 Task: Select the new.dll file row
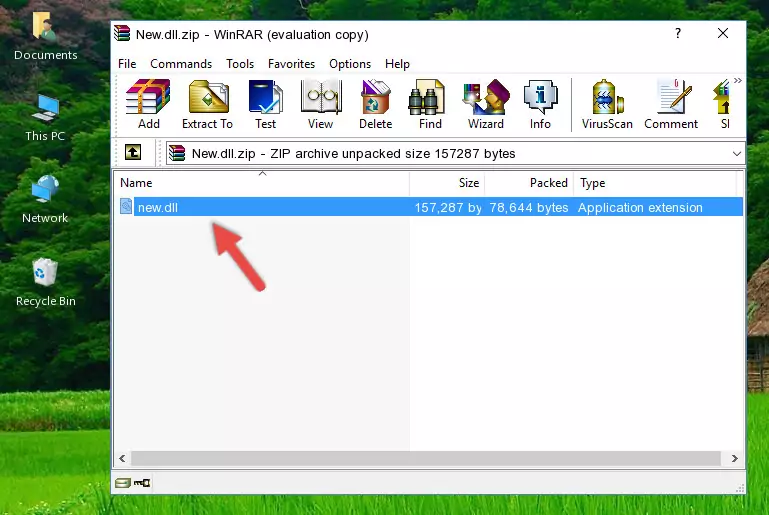pos(430,207)
